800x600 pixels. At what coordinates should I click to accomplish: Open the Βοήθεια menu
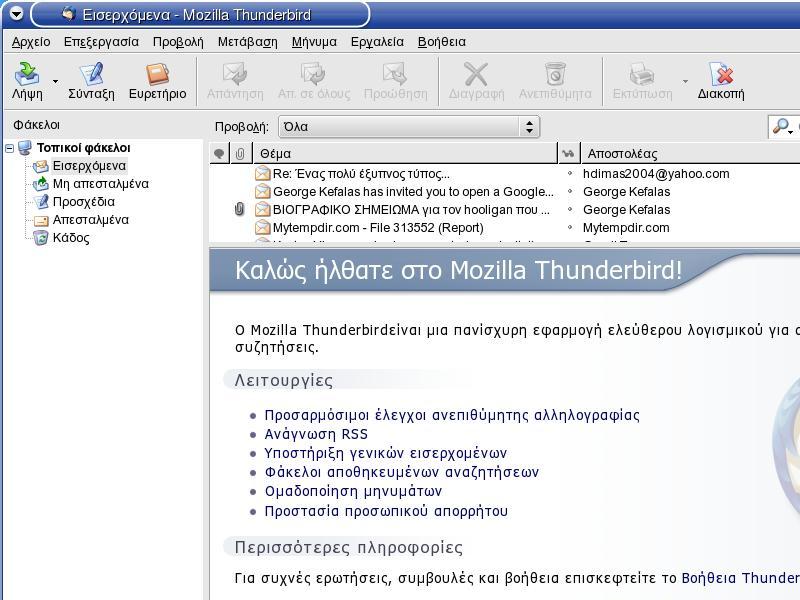click(x=442, y=42)
